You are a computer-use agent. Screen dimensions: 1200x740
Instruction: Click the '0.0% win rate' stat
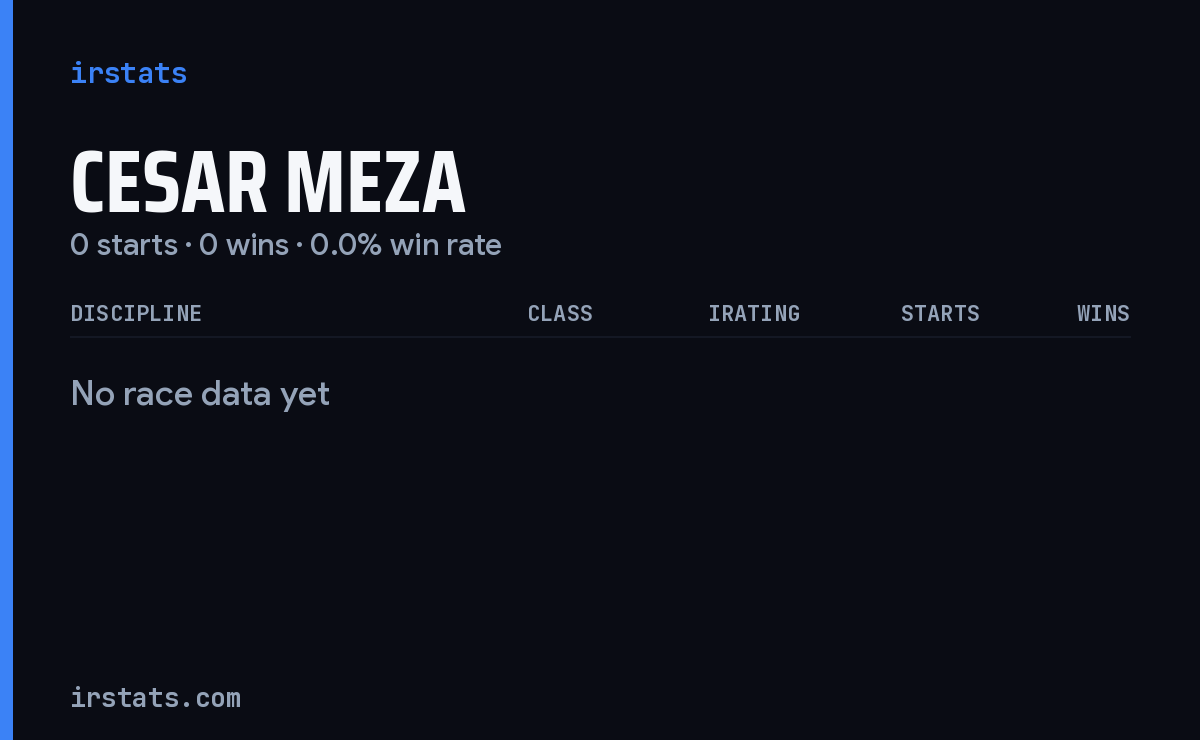click(406, 244)
